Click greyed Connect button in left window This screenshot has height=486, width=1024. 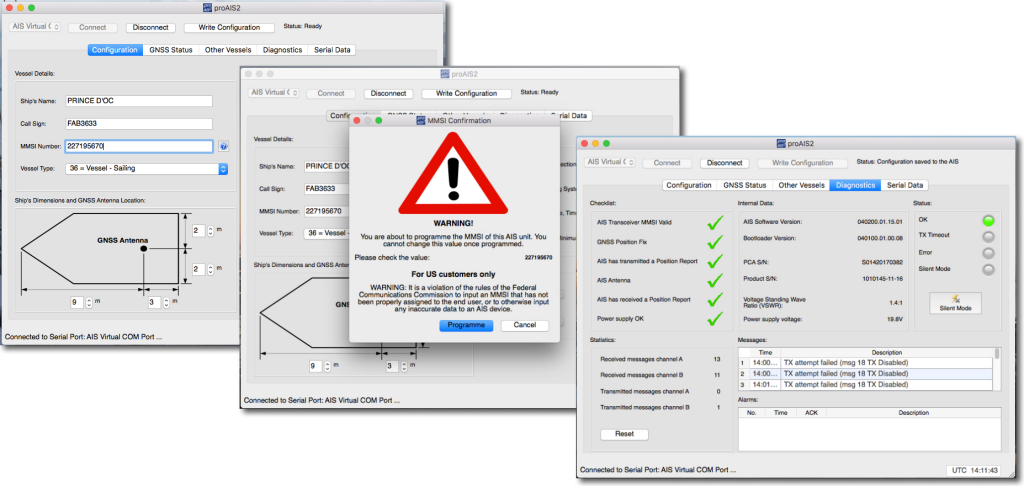pyautogui.click(x=93, y=27)
